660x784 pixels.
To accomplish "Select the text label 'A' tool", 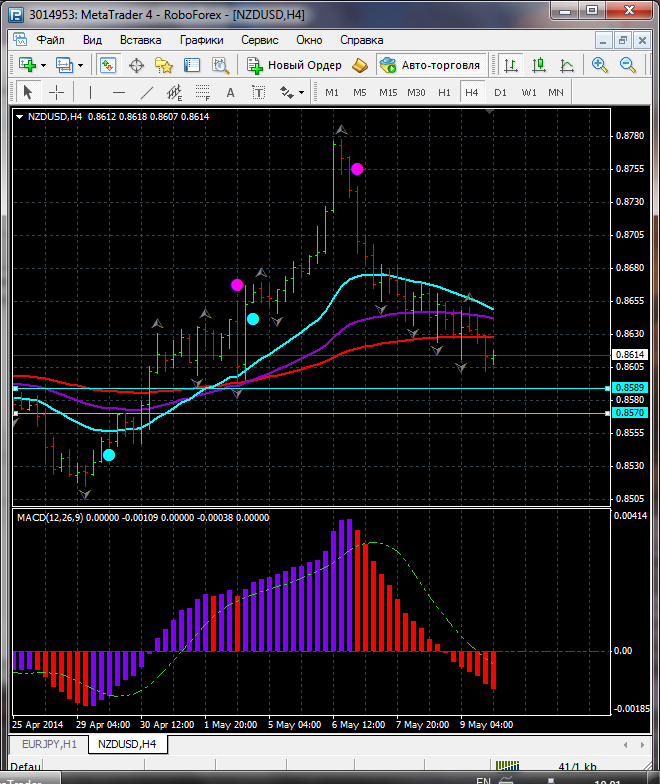I will pyautogui.click(x=230, y=92).
